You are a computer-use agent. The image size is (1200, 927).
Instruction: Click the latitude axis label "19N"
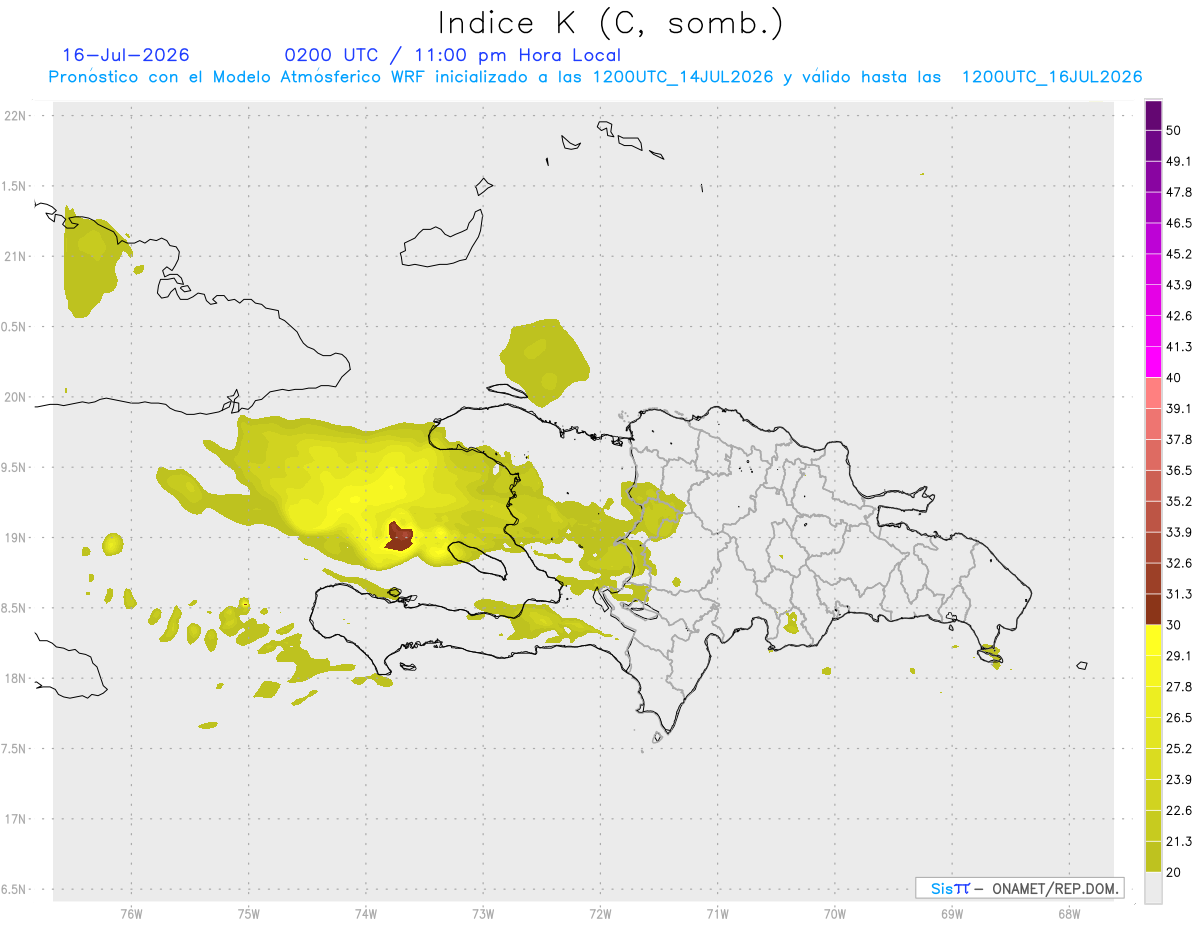pyautogui.click(x=15, y=537)
